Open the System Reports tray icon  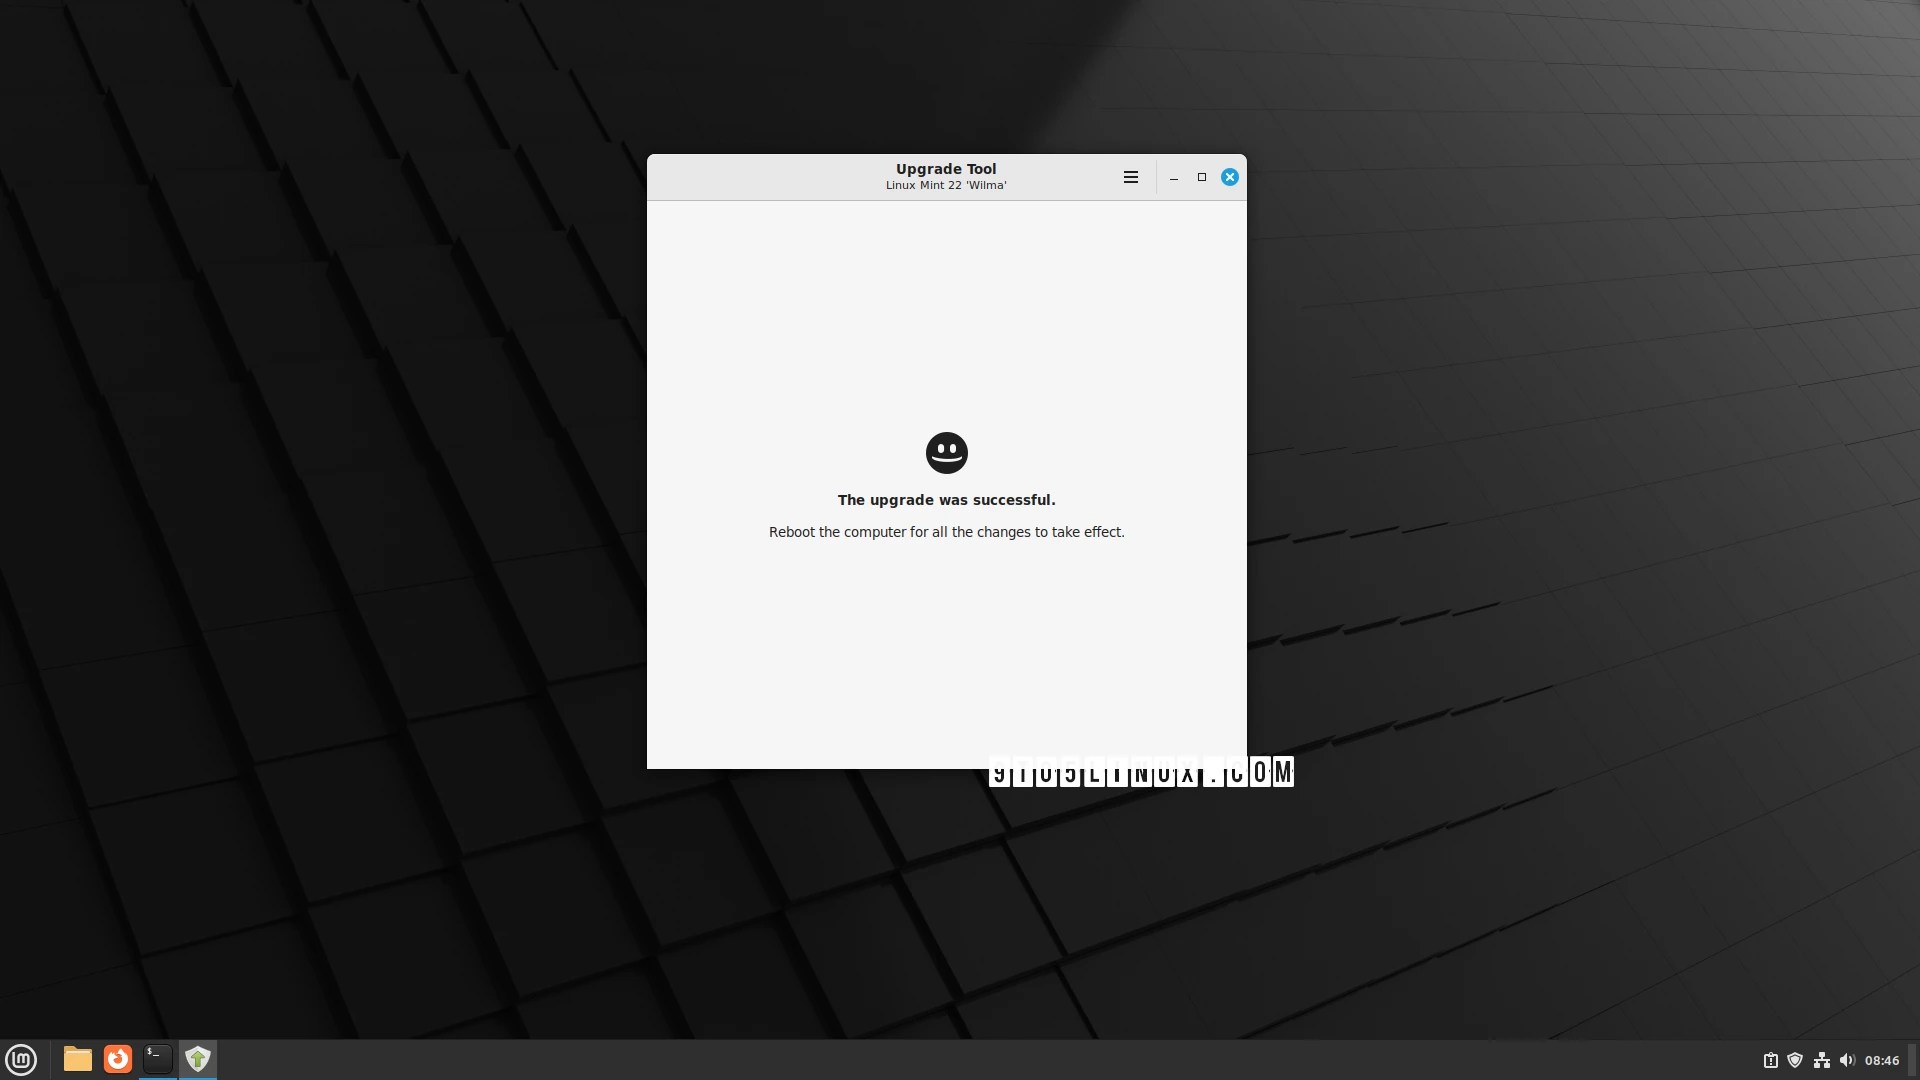click(x=1770, y=1060)
